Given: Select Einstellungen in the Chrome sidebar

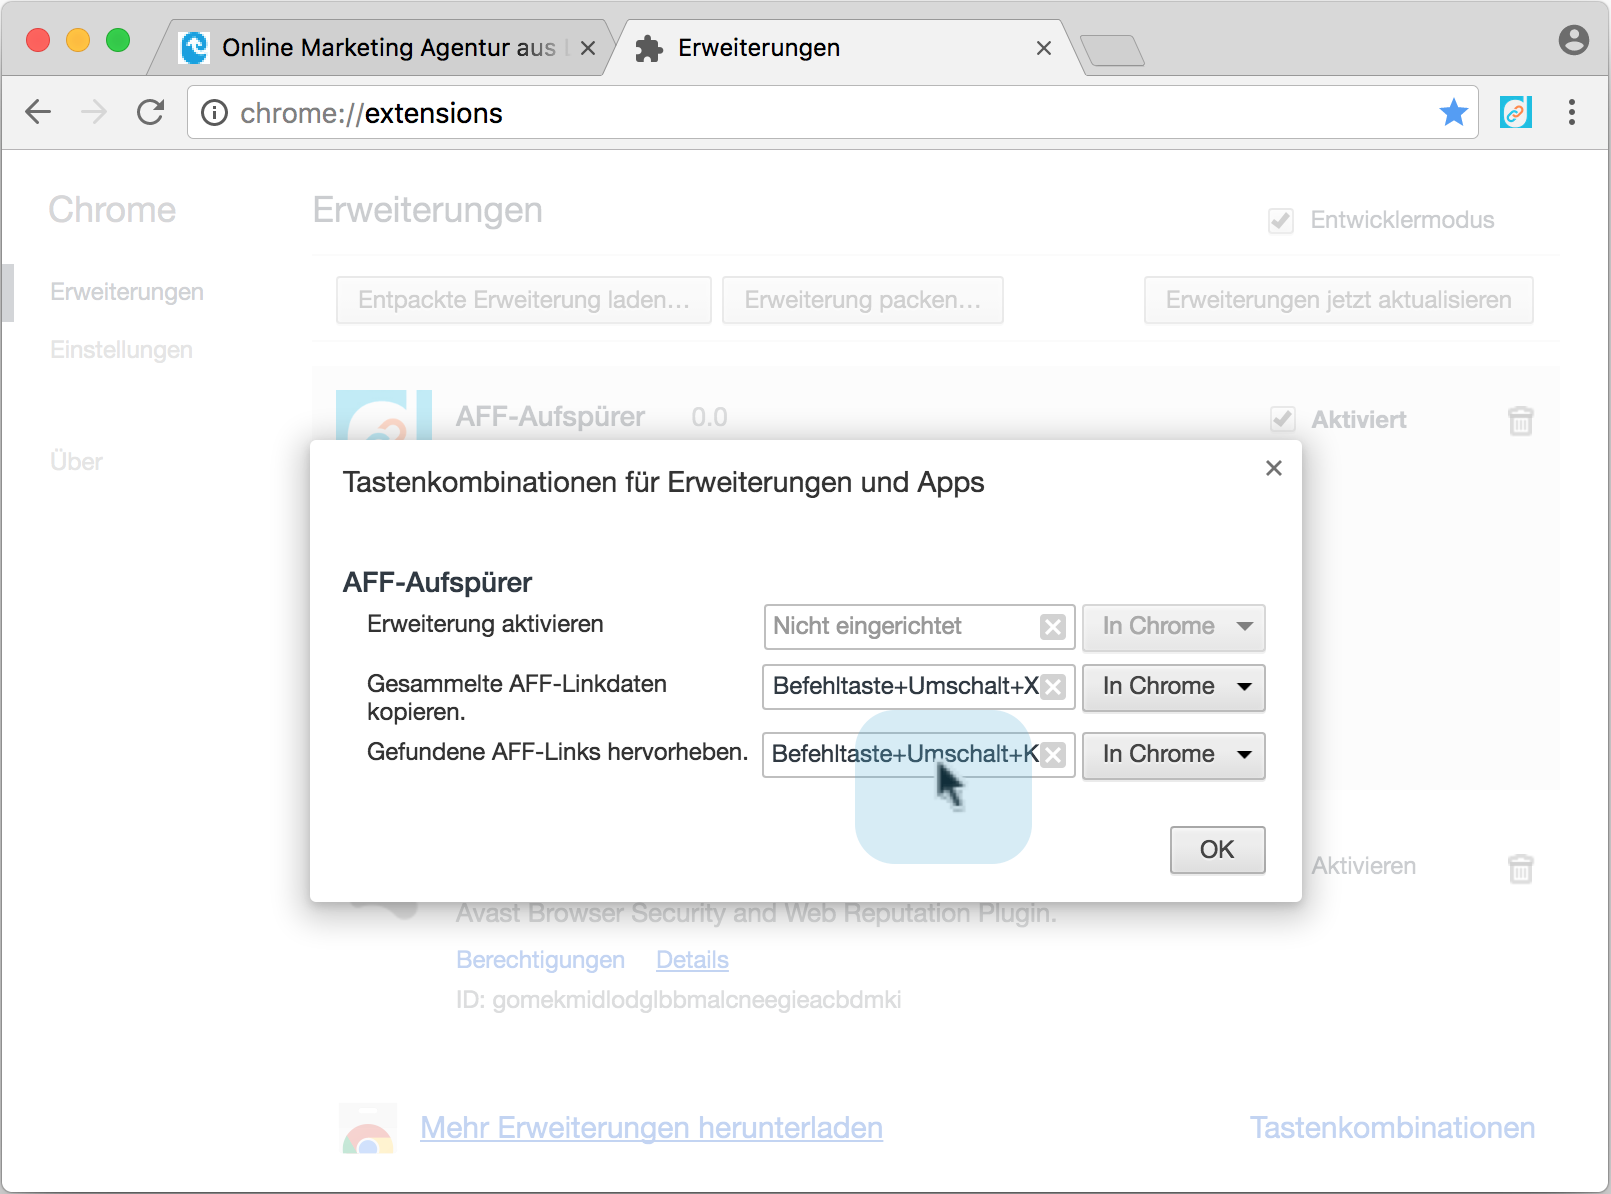Looking at the screenshot, I should (x=121, y=350).
